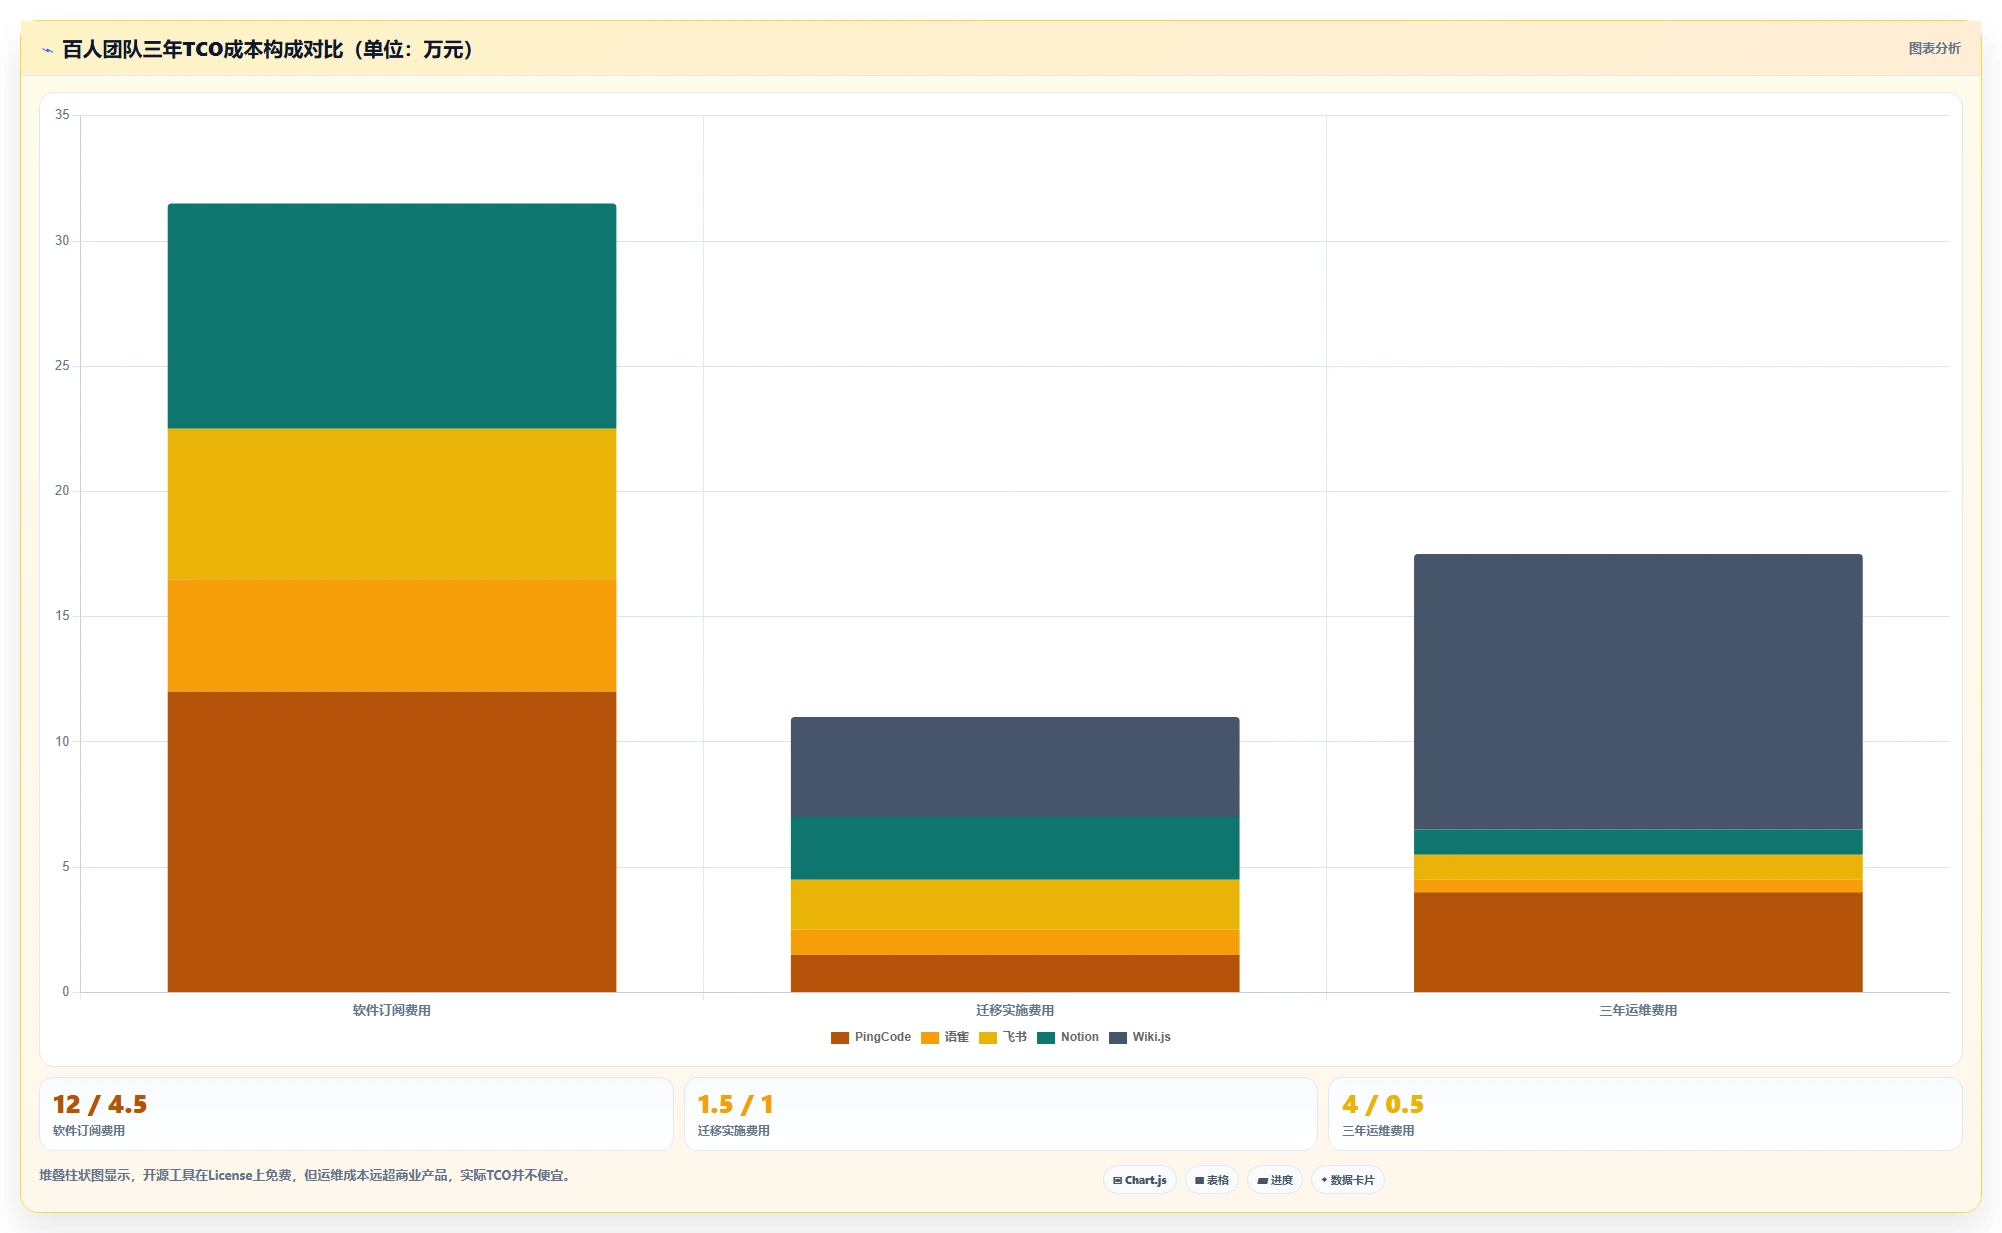This screenshot has width=2002, height=1233.
Task: Toggle the Wiki.js legend swatch
Action: (x=1117, y=1037)
